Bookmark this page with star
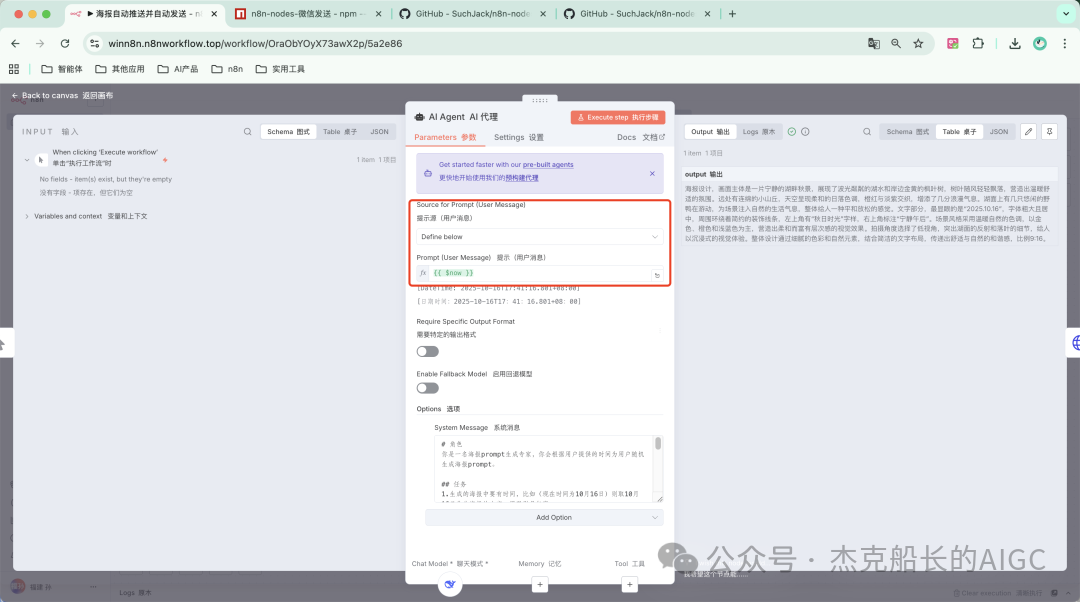This screenshot has width=1080, height=602. 918,43
